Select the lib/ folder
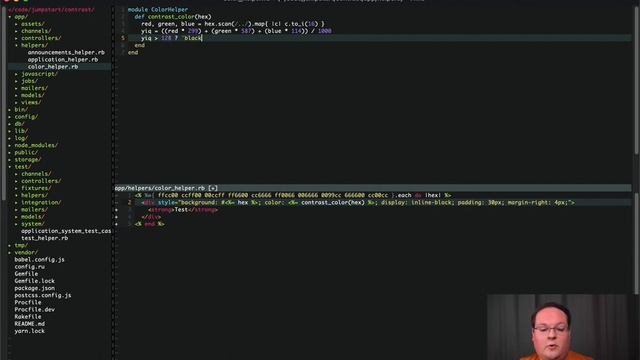 click(x=21, y=131)
